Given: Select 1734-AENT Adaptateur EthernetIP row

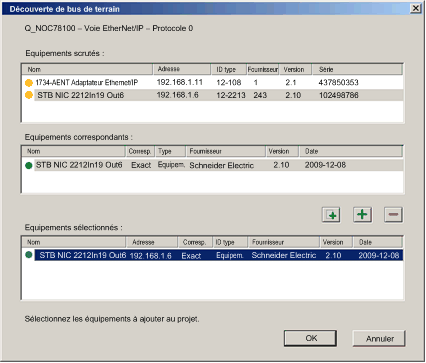Looking at the screenshot, I should pos(212,82).
